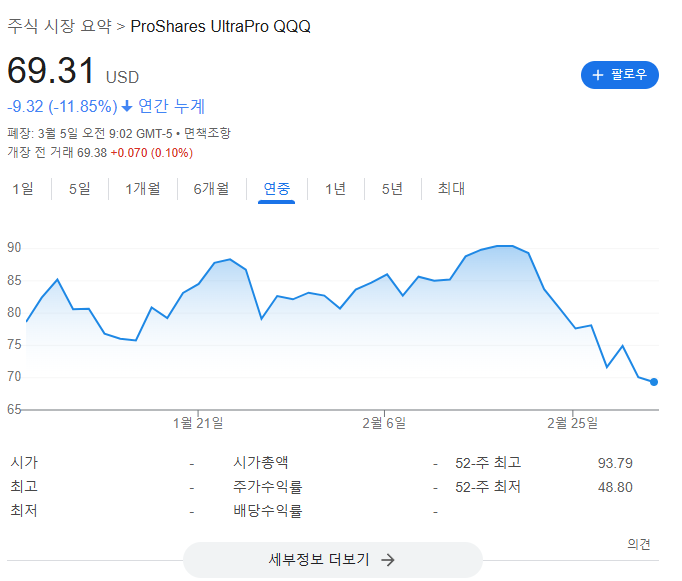Image resolution: width=682 pixels, height=581 pixels.
Task: Click the blue endpoint dot on chart
Action: 654,382
